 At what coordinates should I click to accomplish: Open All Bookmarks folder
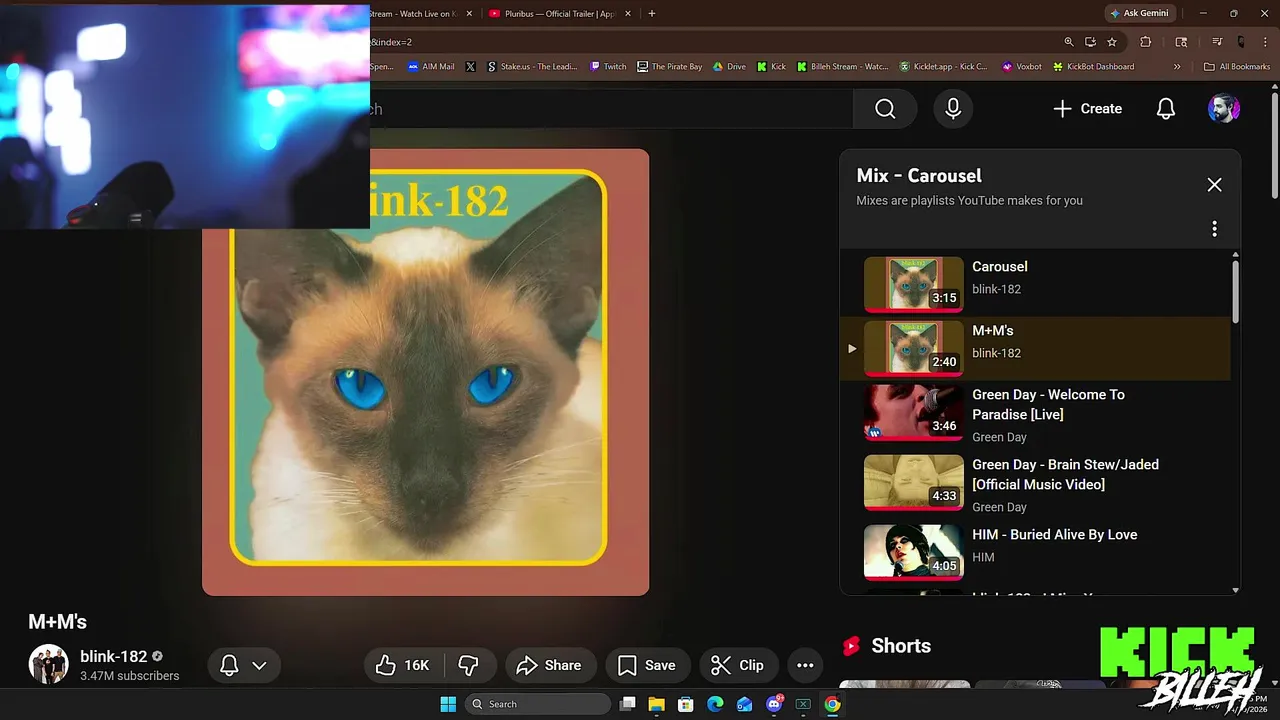click(1237, 67)
